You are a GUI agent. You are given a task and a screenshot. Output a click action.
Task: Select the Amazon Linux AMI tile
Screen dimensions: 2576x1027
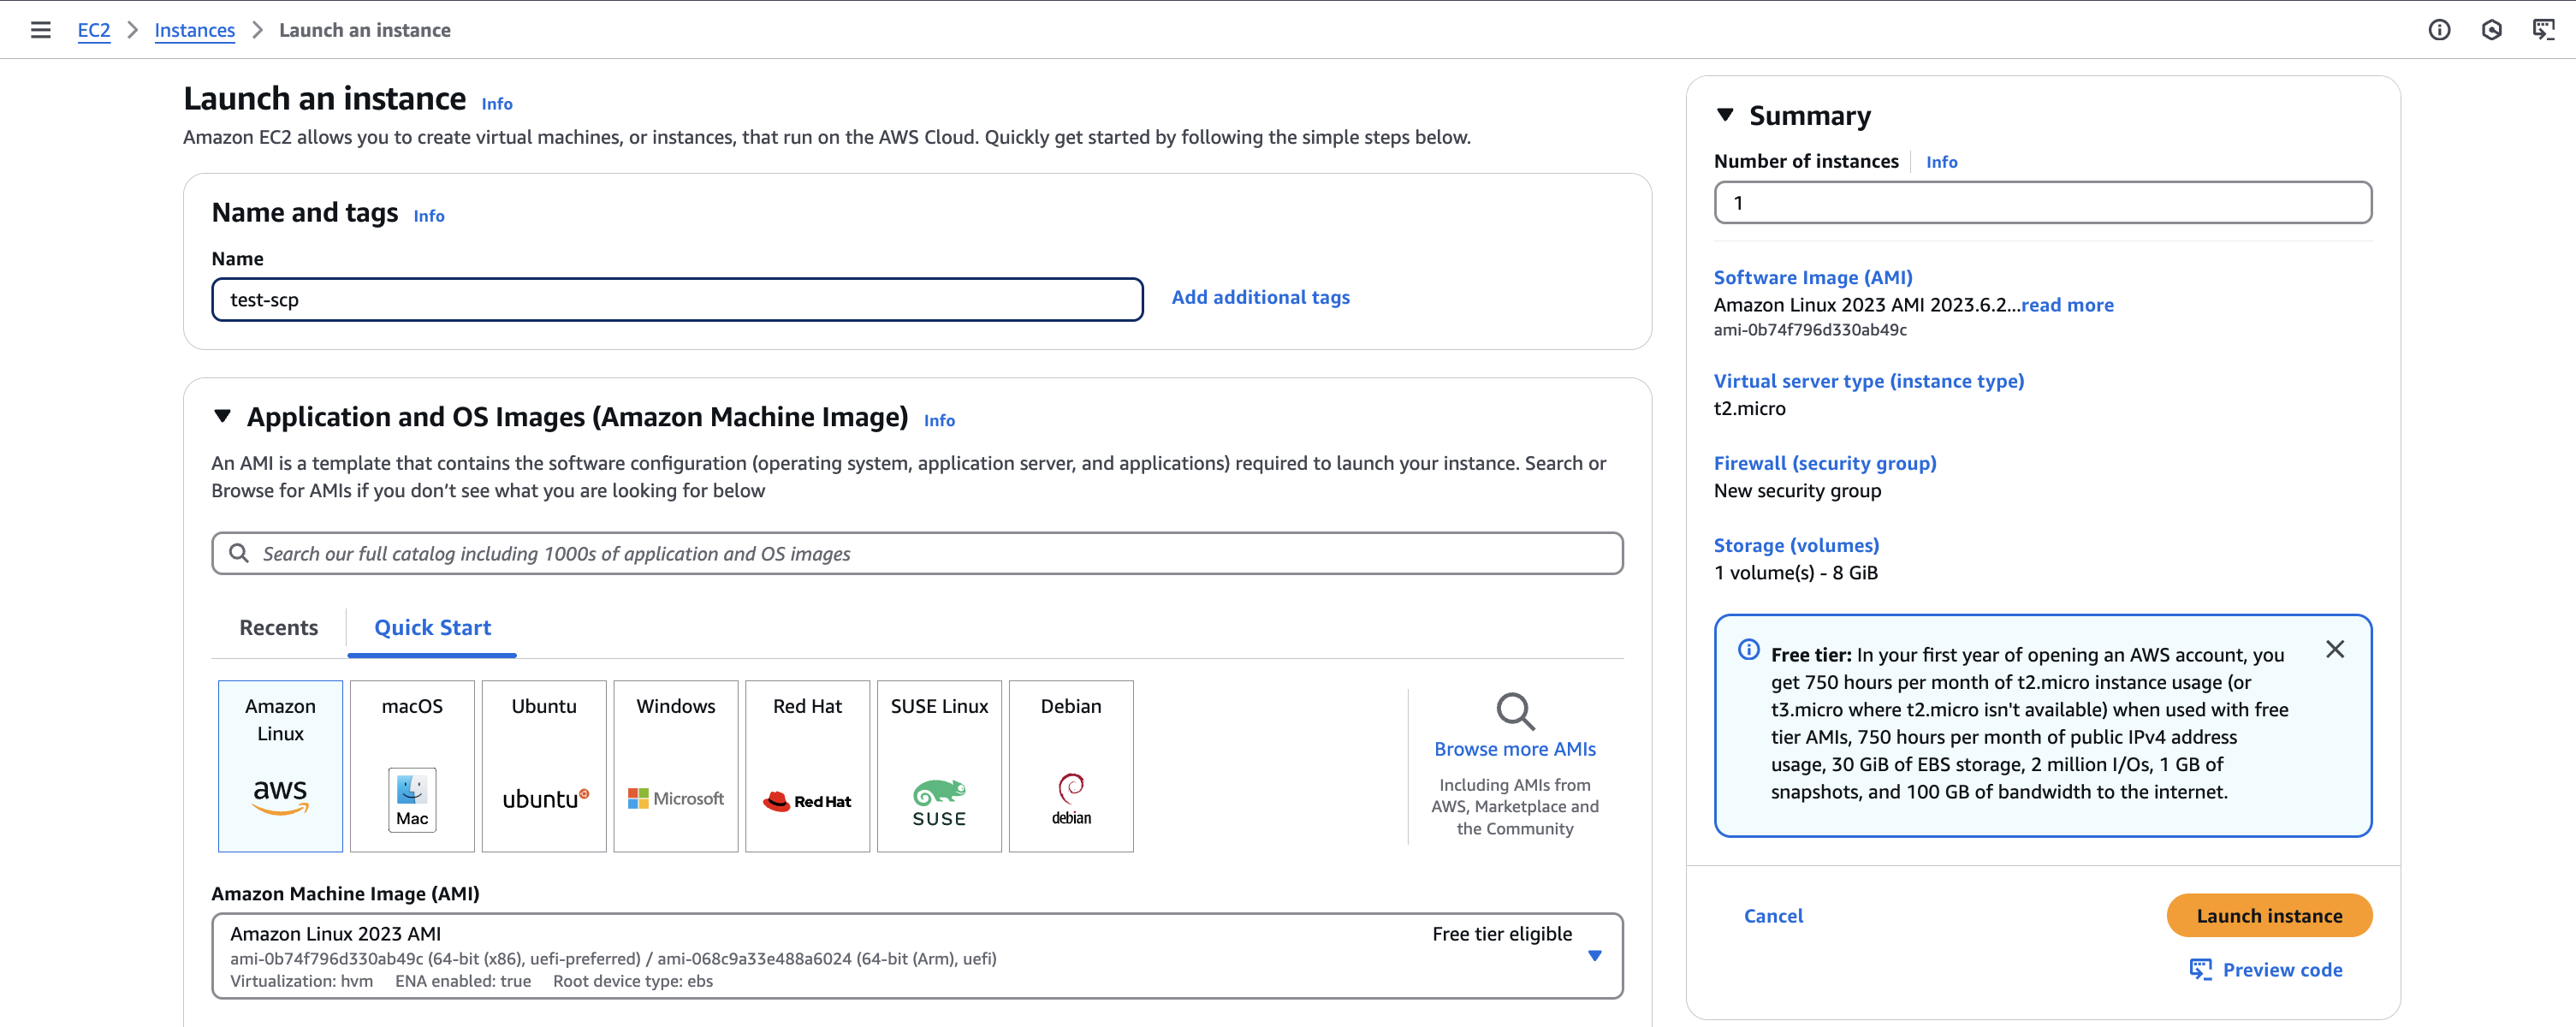point(280,766)
